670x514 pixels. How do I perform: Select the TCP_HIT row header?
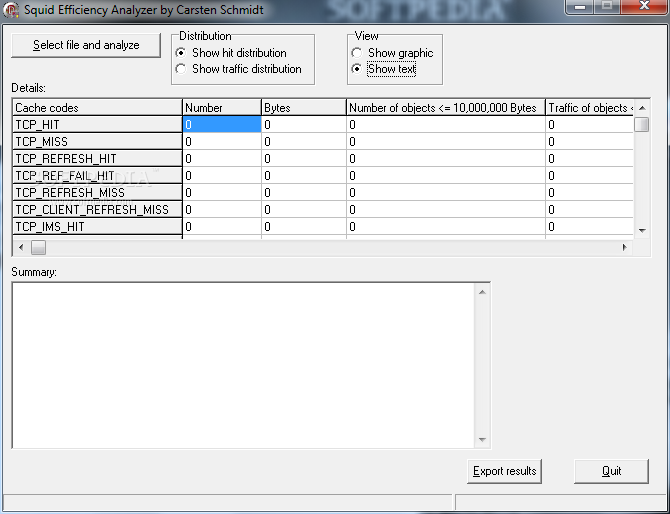pyautogui.click(x=97, y=124)
